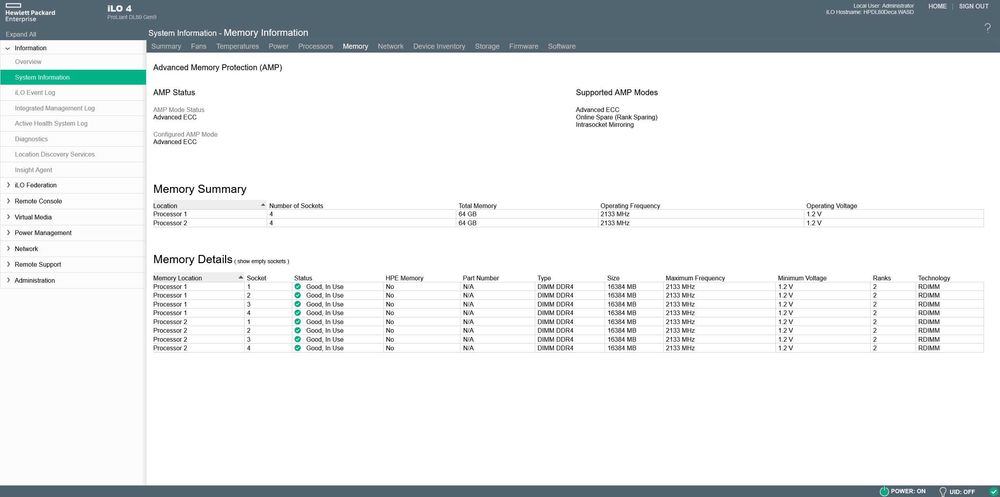This screenshot has height=497, width=1000.
Task: Select the Memory tab
Action: (x=355, y=47)
